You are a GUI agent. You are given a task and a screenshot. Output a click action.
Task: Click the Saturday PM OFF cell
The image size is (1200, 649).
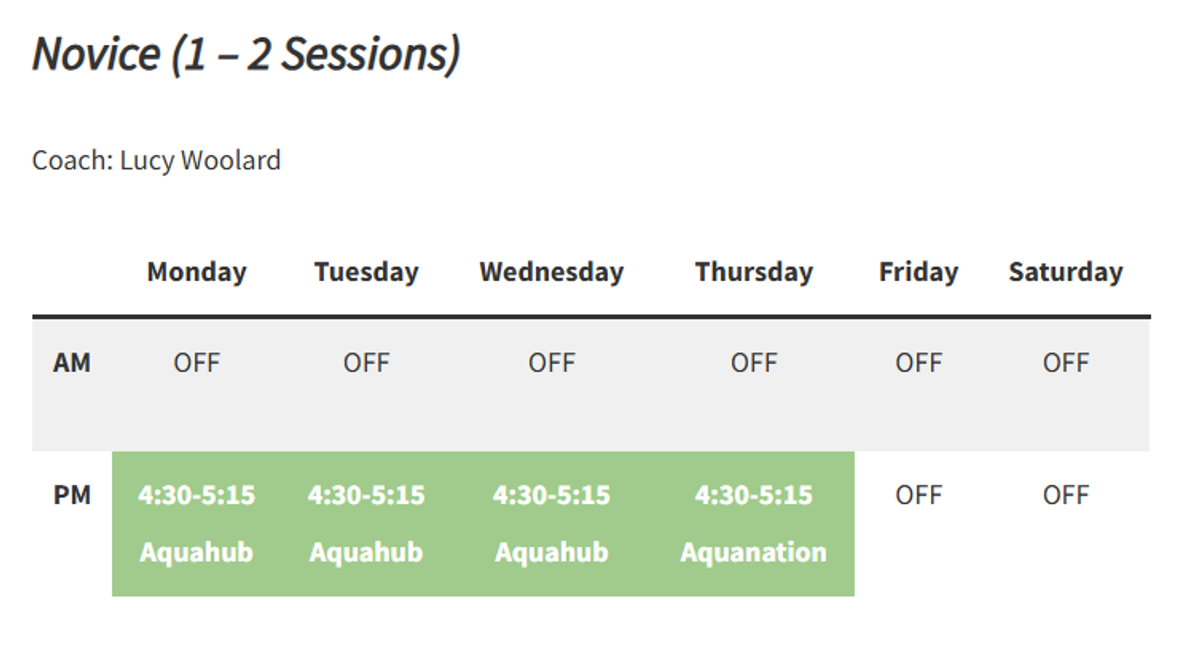coord(1065,495)
